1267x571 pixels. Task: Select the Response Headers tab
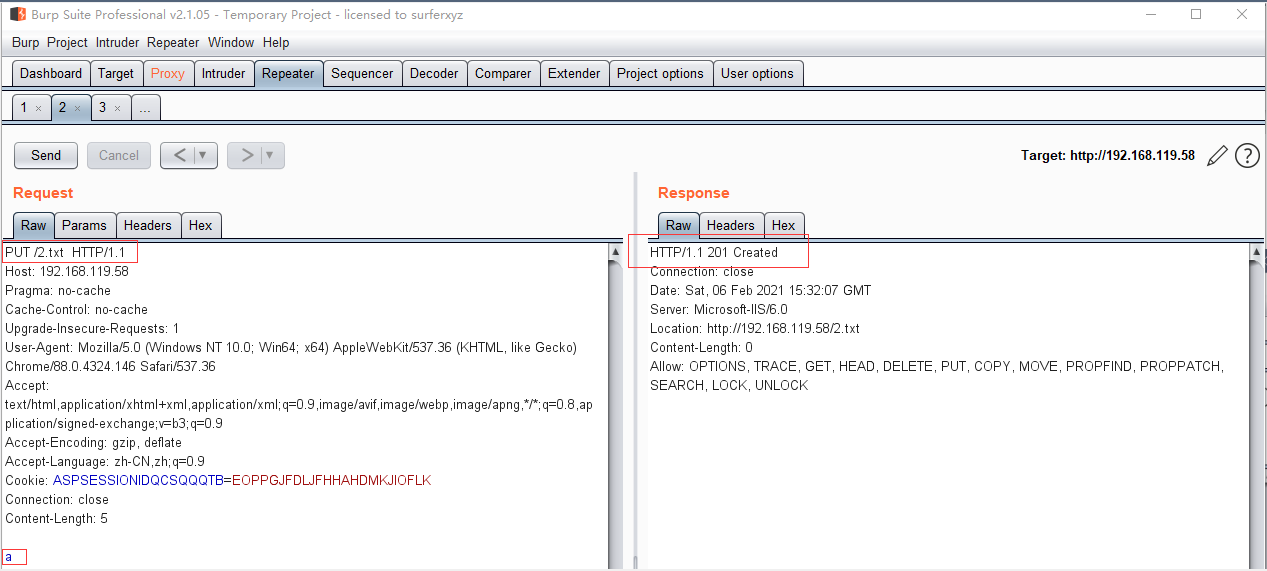point(731,225)
